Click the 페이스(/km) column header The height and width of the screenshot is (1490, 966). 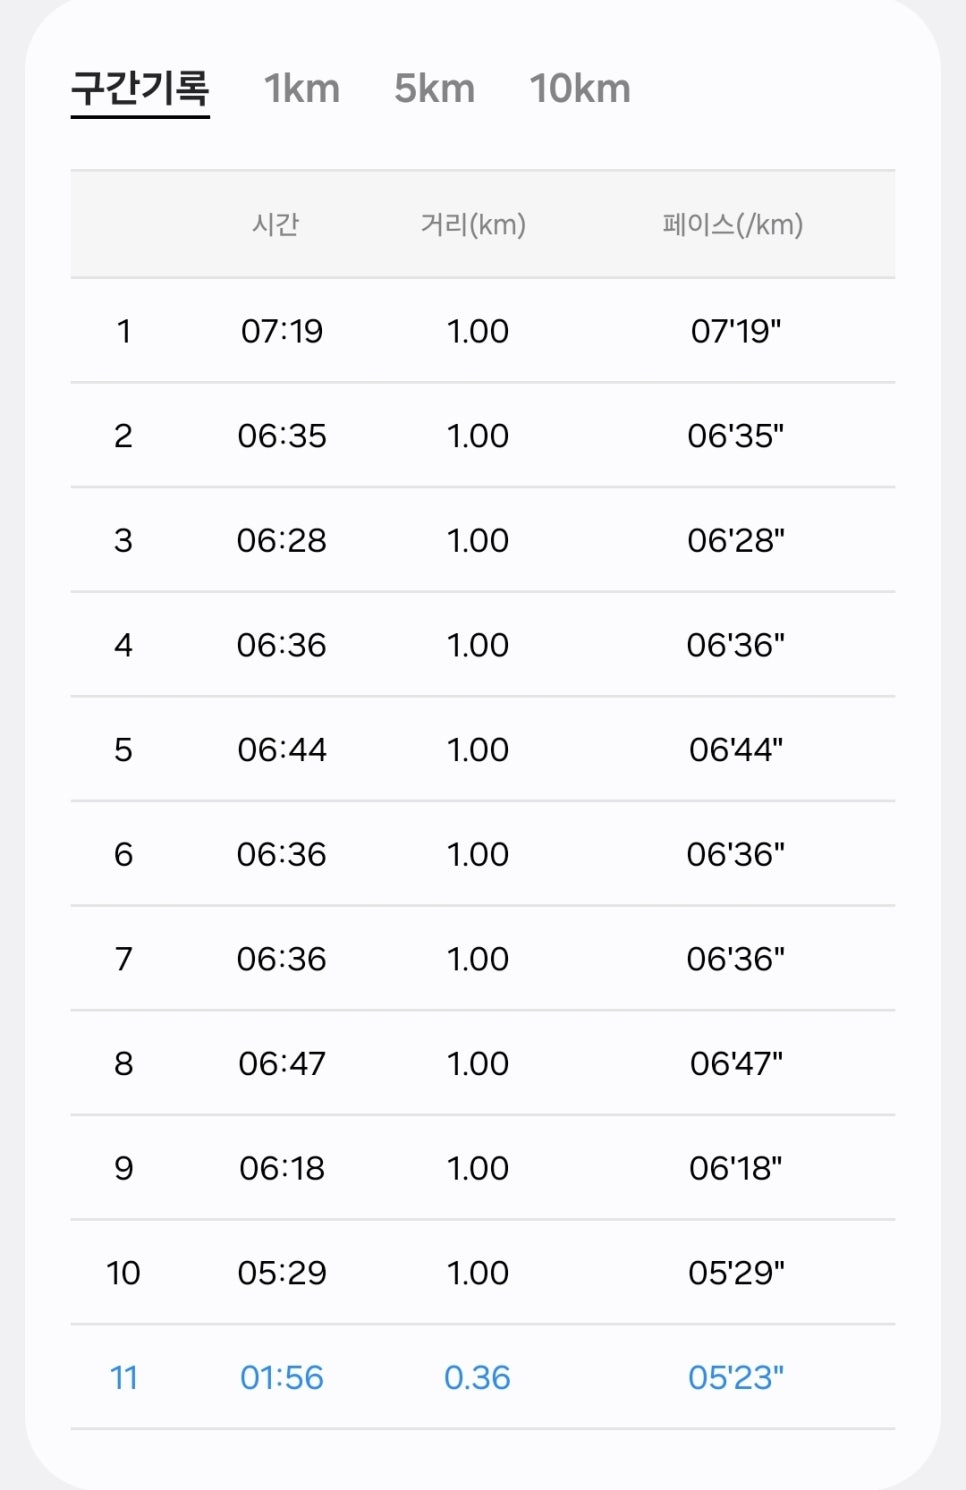733,224
